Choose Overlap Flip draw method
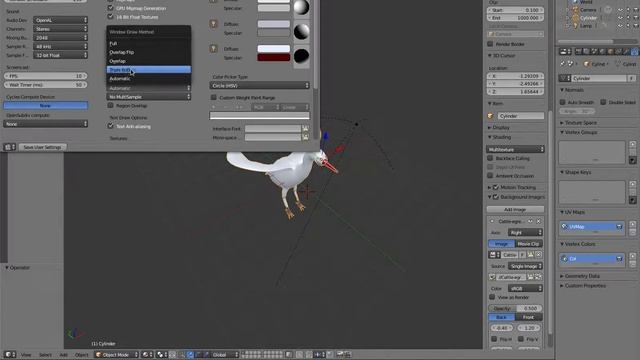This screenshot has height=360, width=640. (x=149, y=52)
